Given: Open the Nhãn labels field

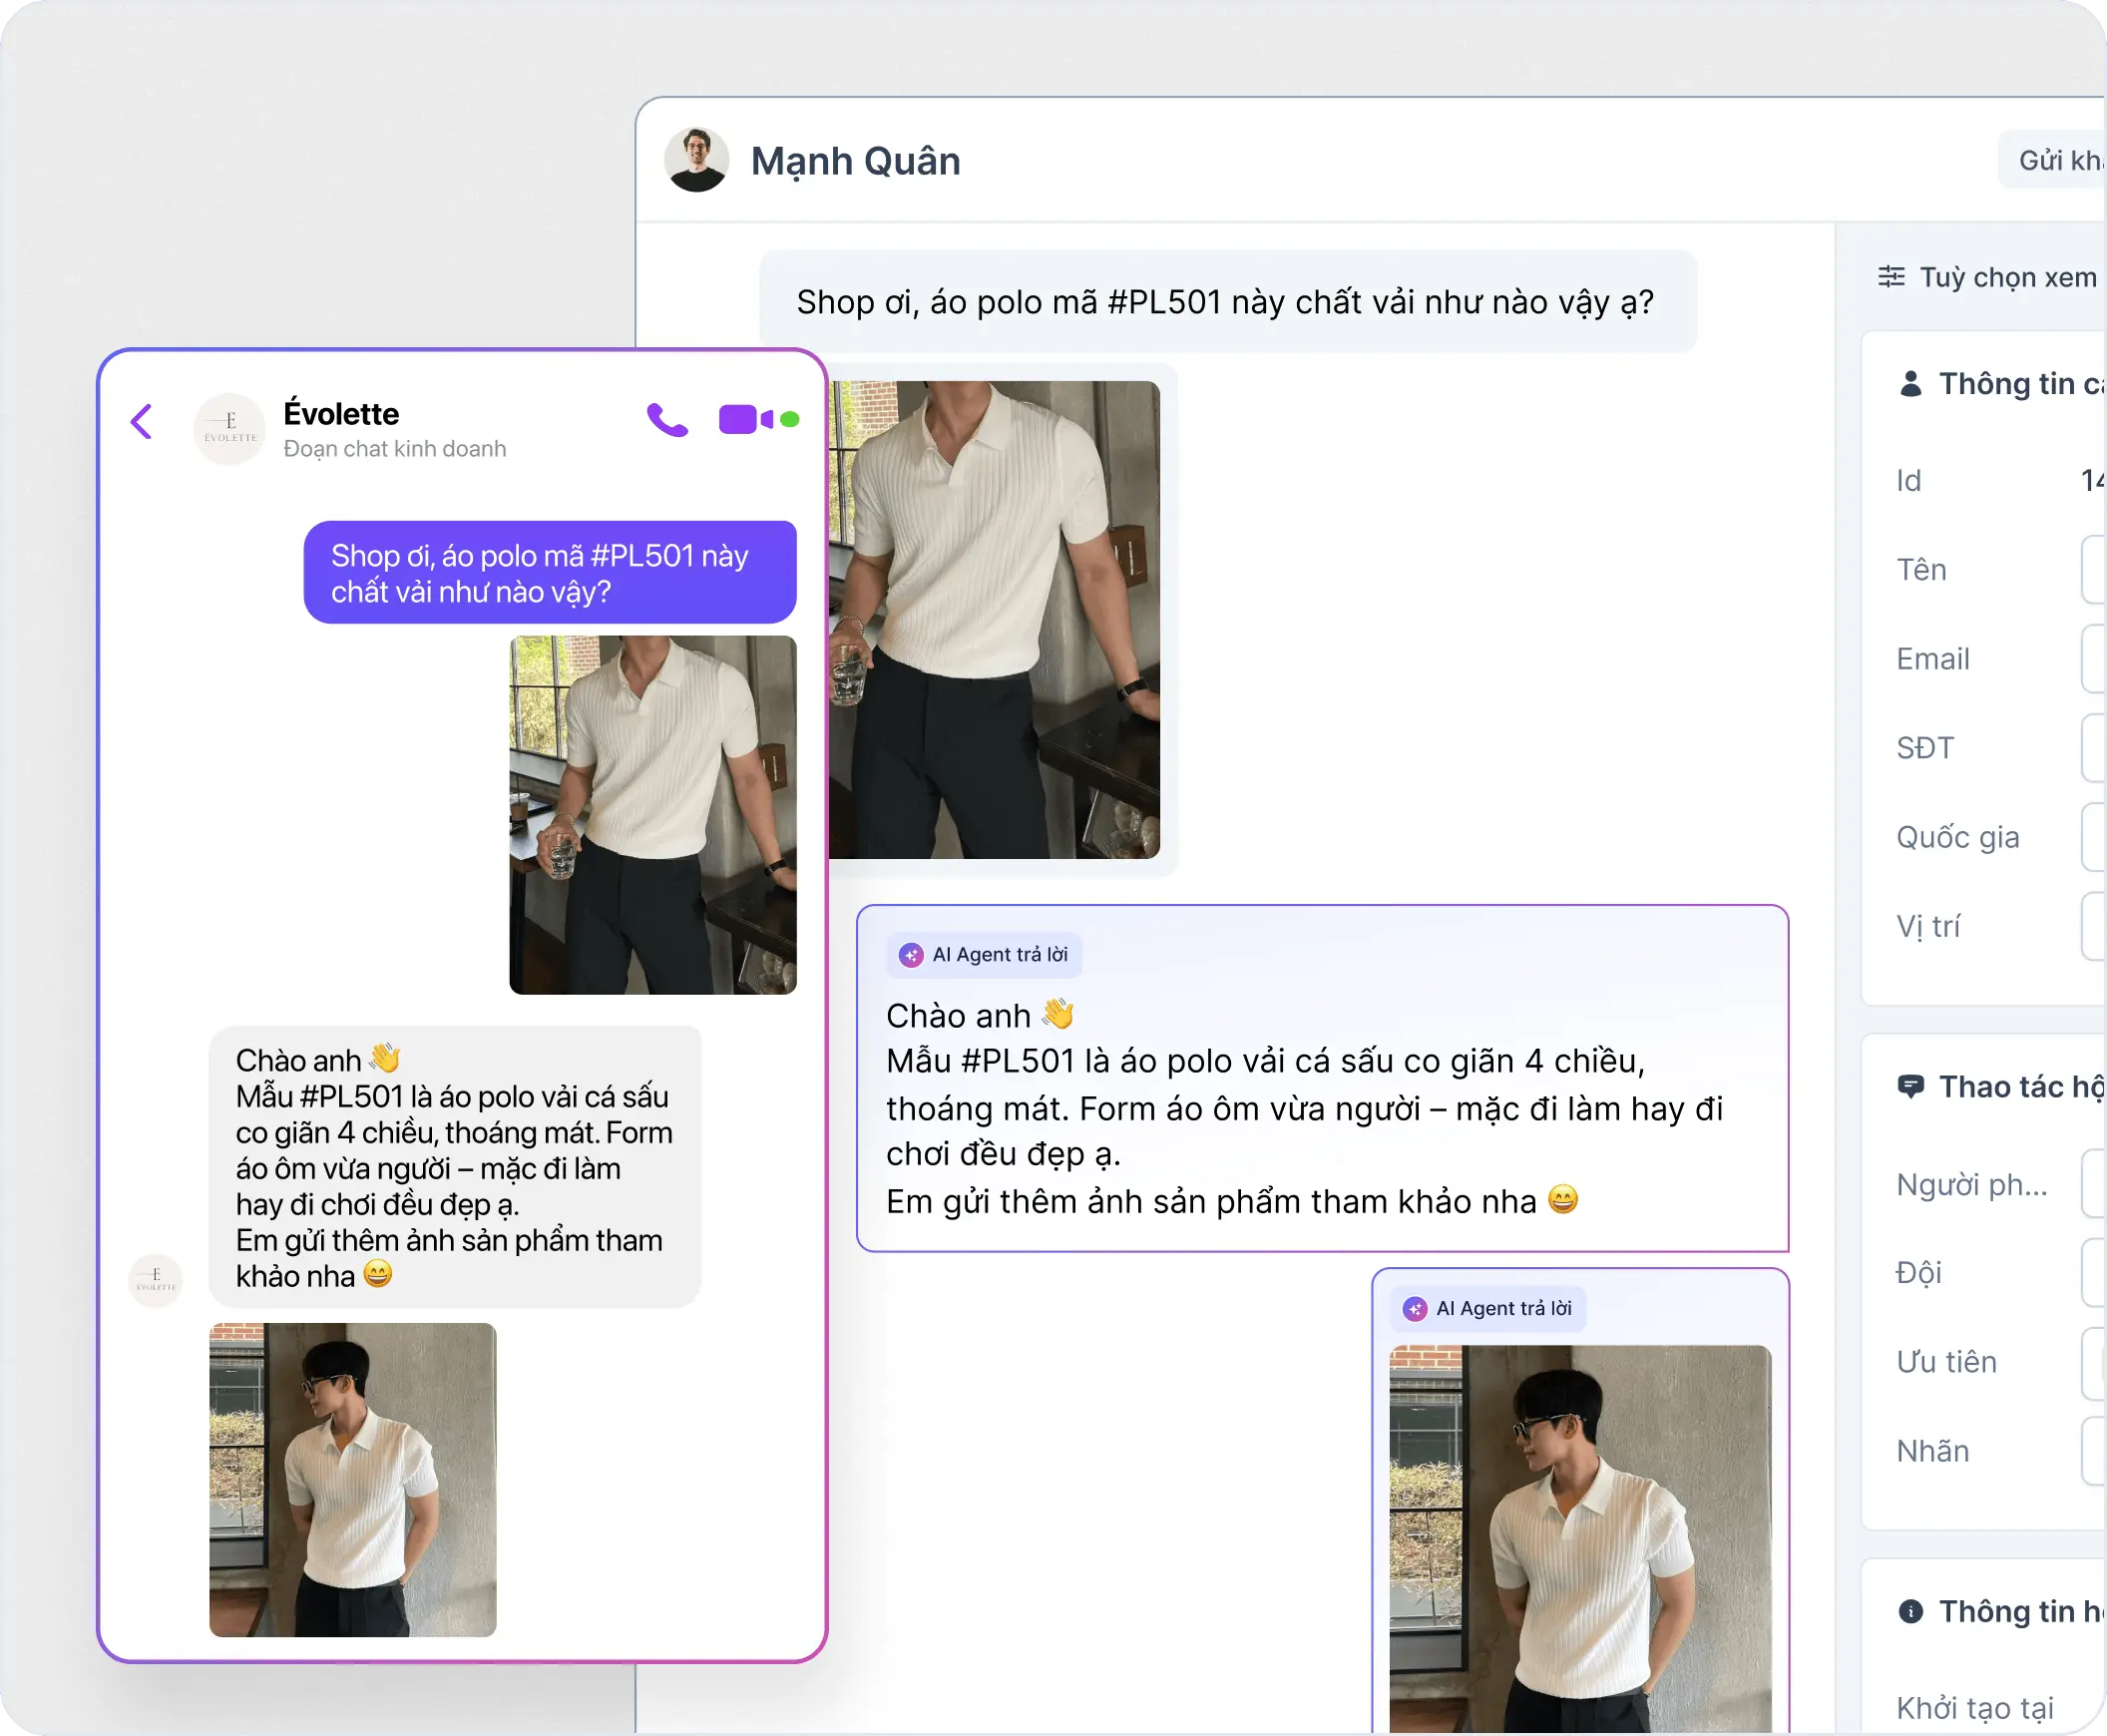Looking at the screenshot, I should coord(2094,1451).
